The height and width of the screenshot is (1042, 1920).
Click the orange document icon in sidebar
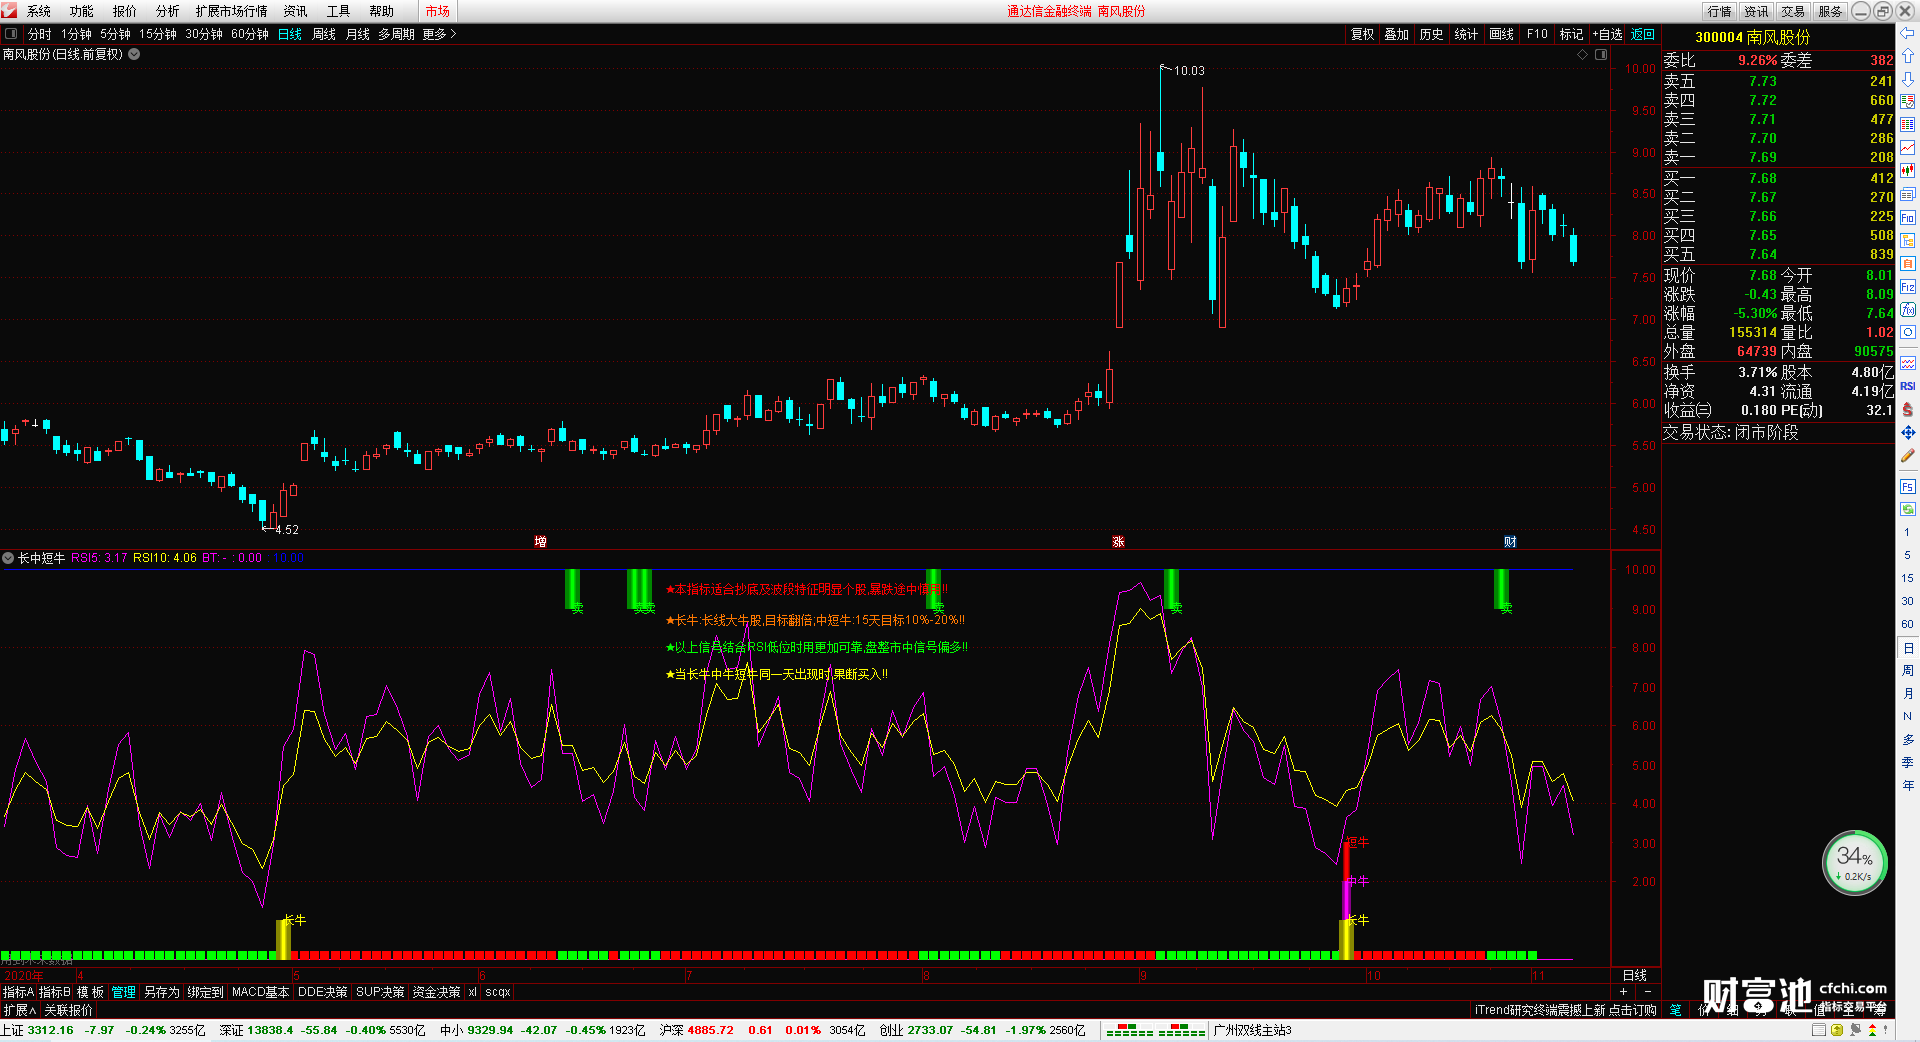[x=1908, y=263]
